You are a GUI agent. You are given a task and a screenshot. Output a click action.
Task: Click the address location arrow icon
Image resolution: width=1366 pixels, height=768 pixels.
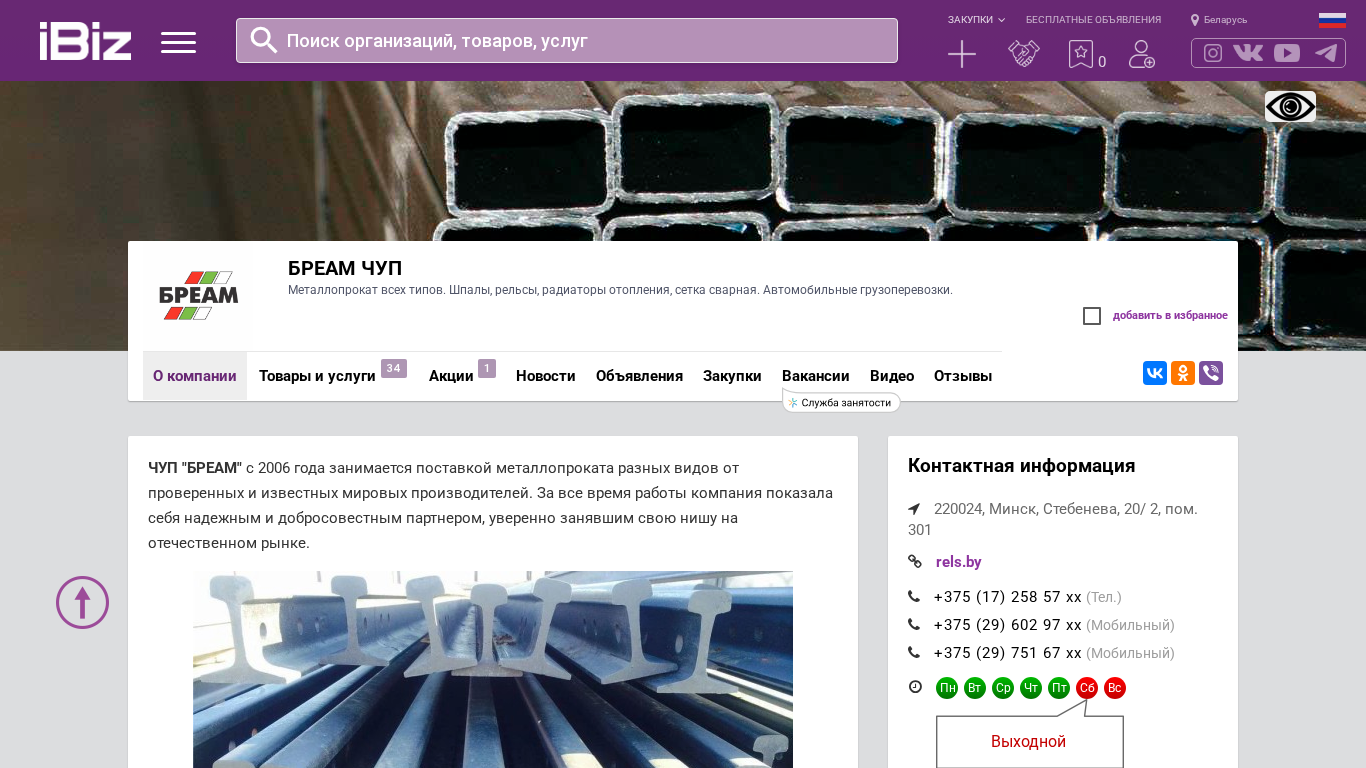tap(914, 509)
